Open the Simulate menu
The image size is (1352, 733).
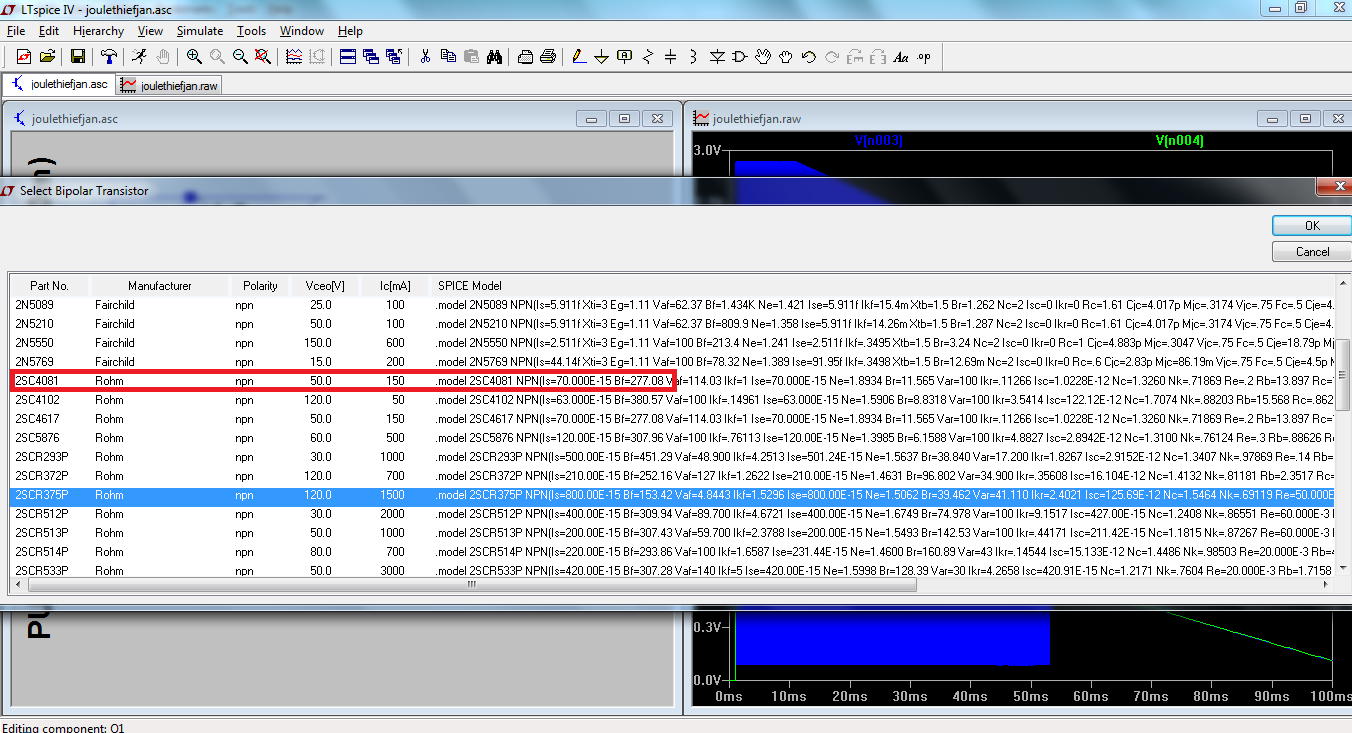tap(200, 31)
